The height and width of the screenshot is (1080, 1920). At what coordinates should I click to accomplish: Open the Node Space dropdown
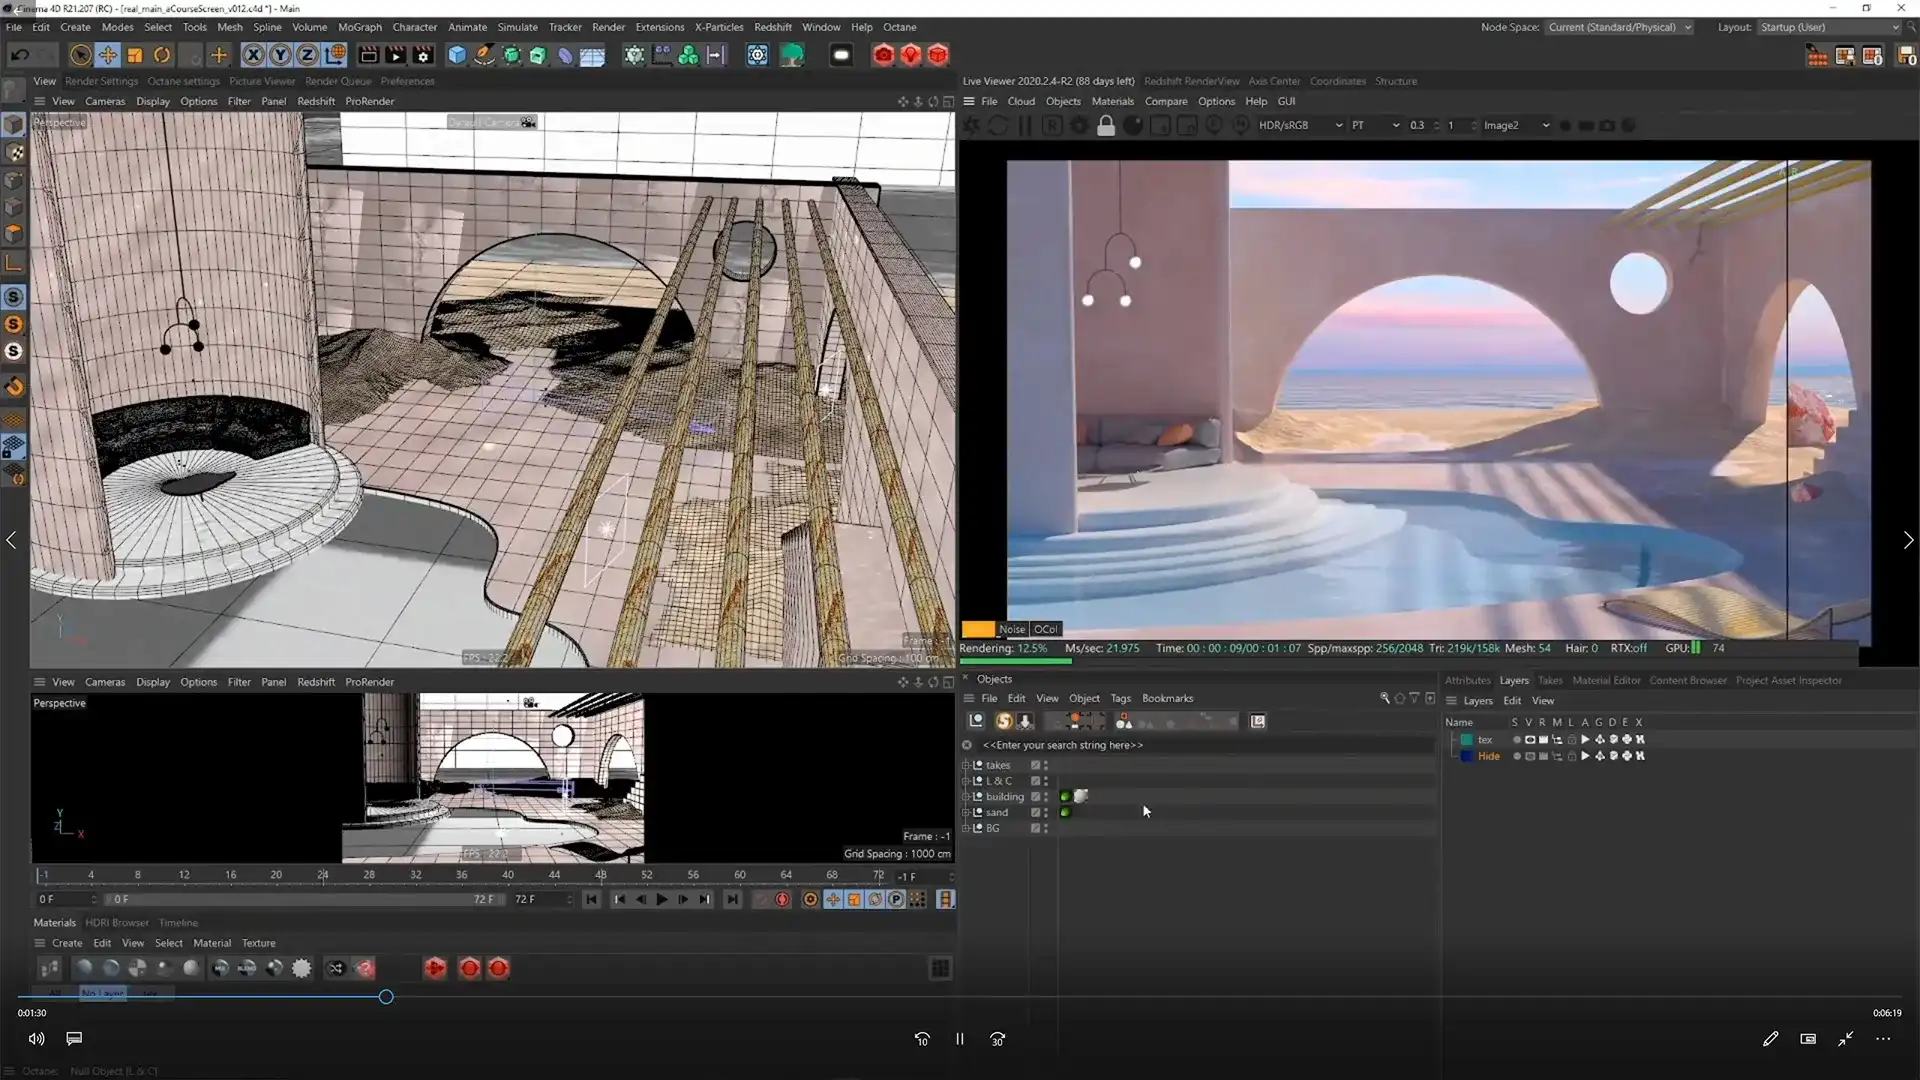pyautogui.click(x=1618, y=27)
